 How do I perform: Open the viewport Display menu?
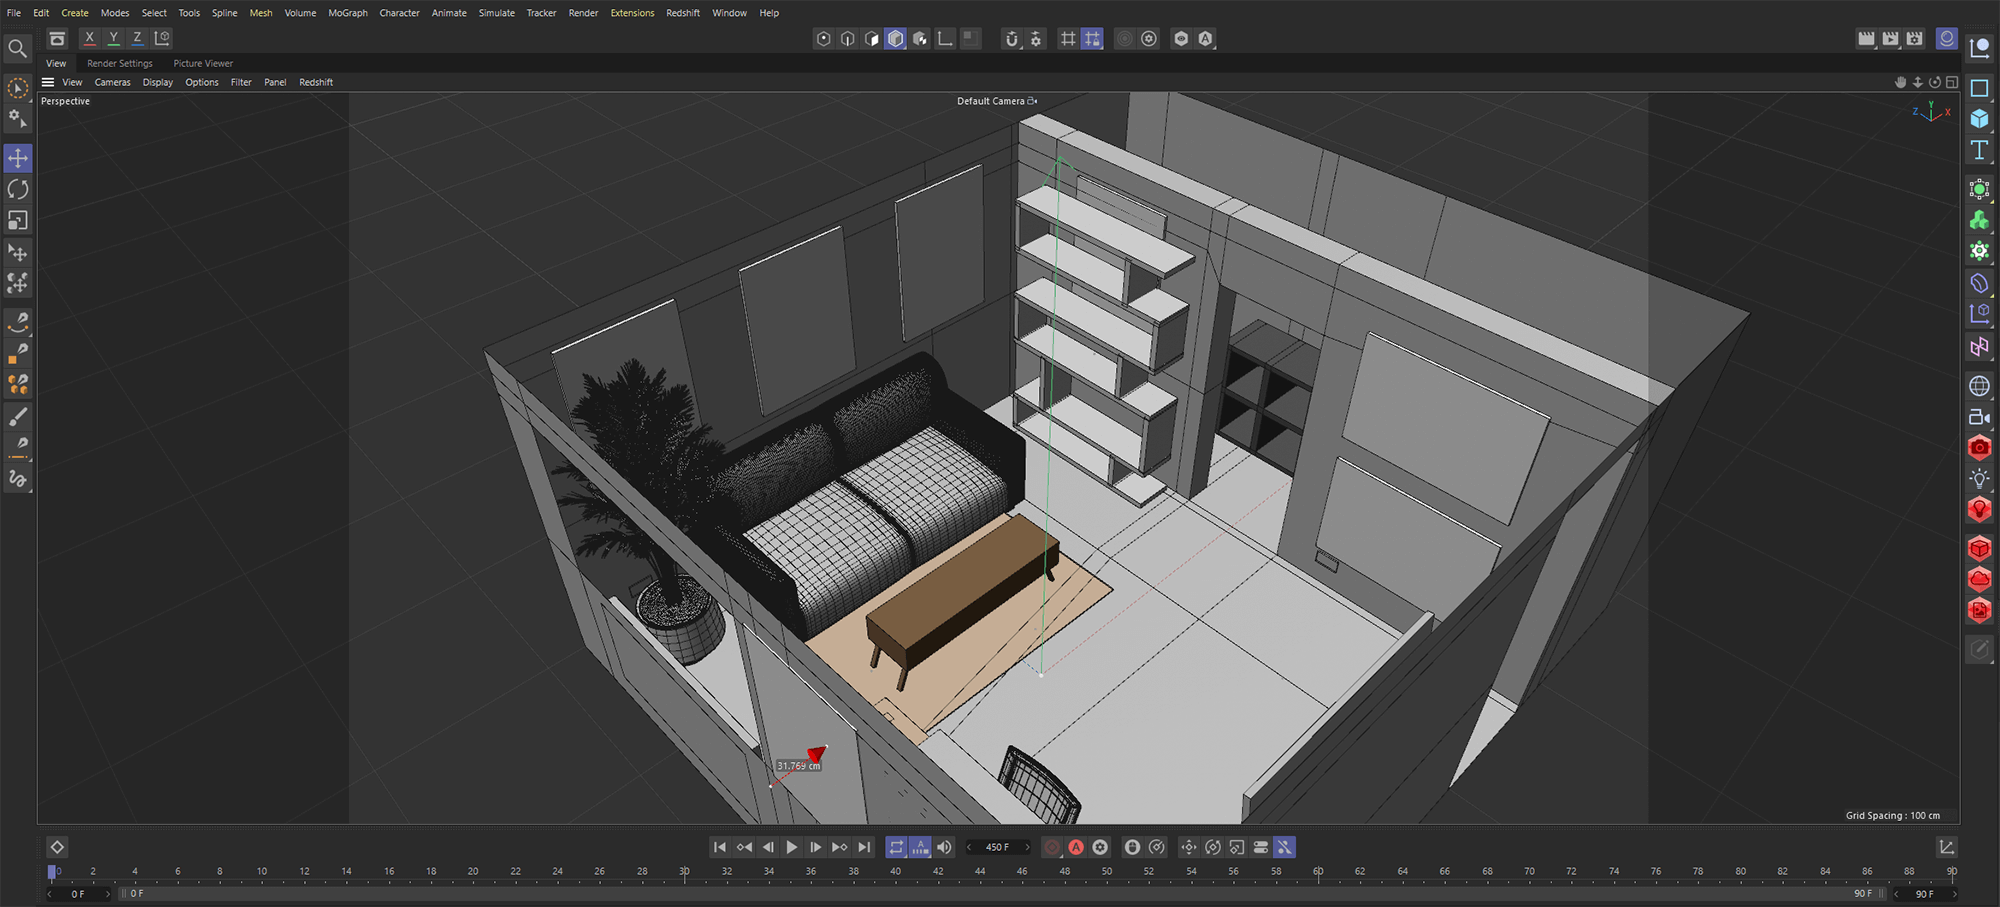[157, 82]
